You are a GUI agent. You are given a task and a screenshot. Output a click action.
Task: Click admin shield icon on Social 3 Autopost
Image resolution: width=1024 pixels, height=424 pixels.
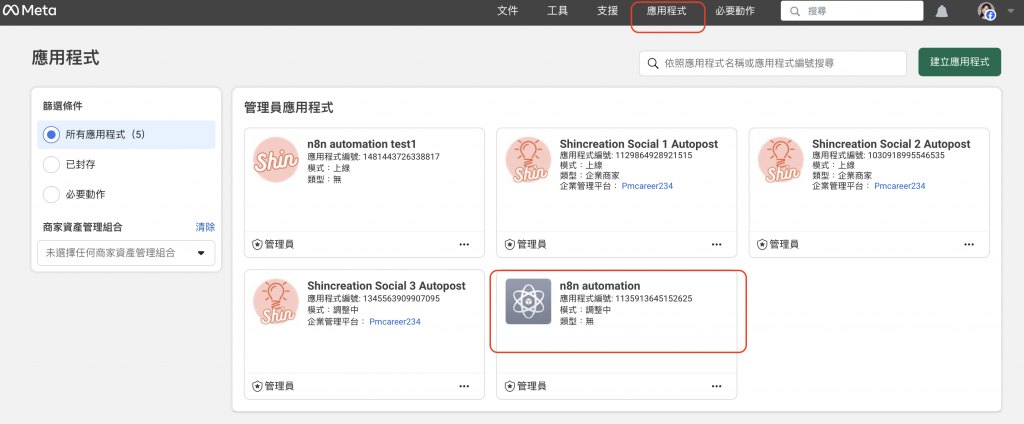pyautogui.click(x=257, y=386)
